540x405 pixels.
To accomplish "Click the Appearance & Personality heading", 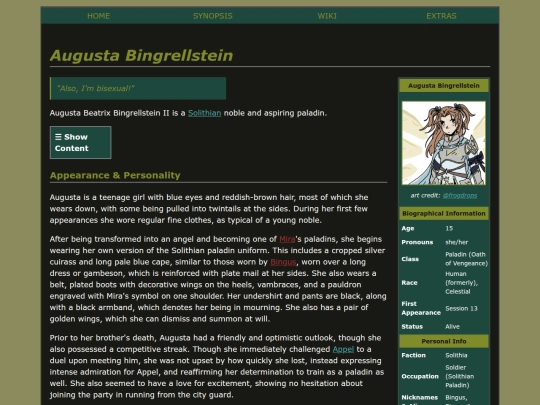I will click(115, 175).
